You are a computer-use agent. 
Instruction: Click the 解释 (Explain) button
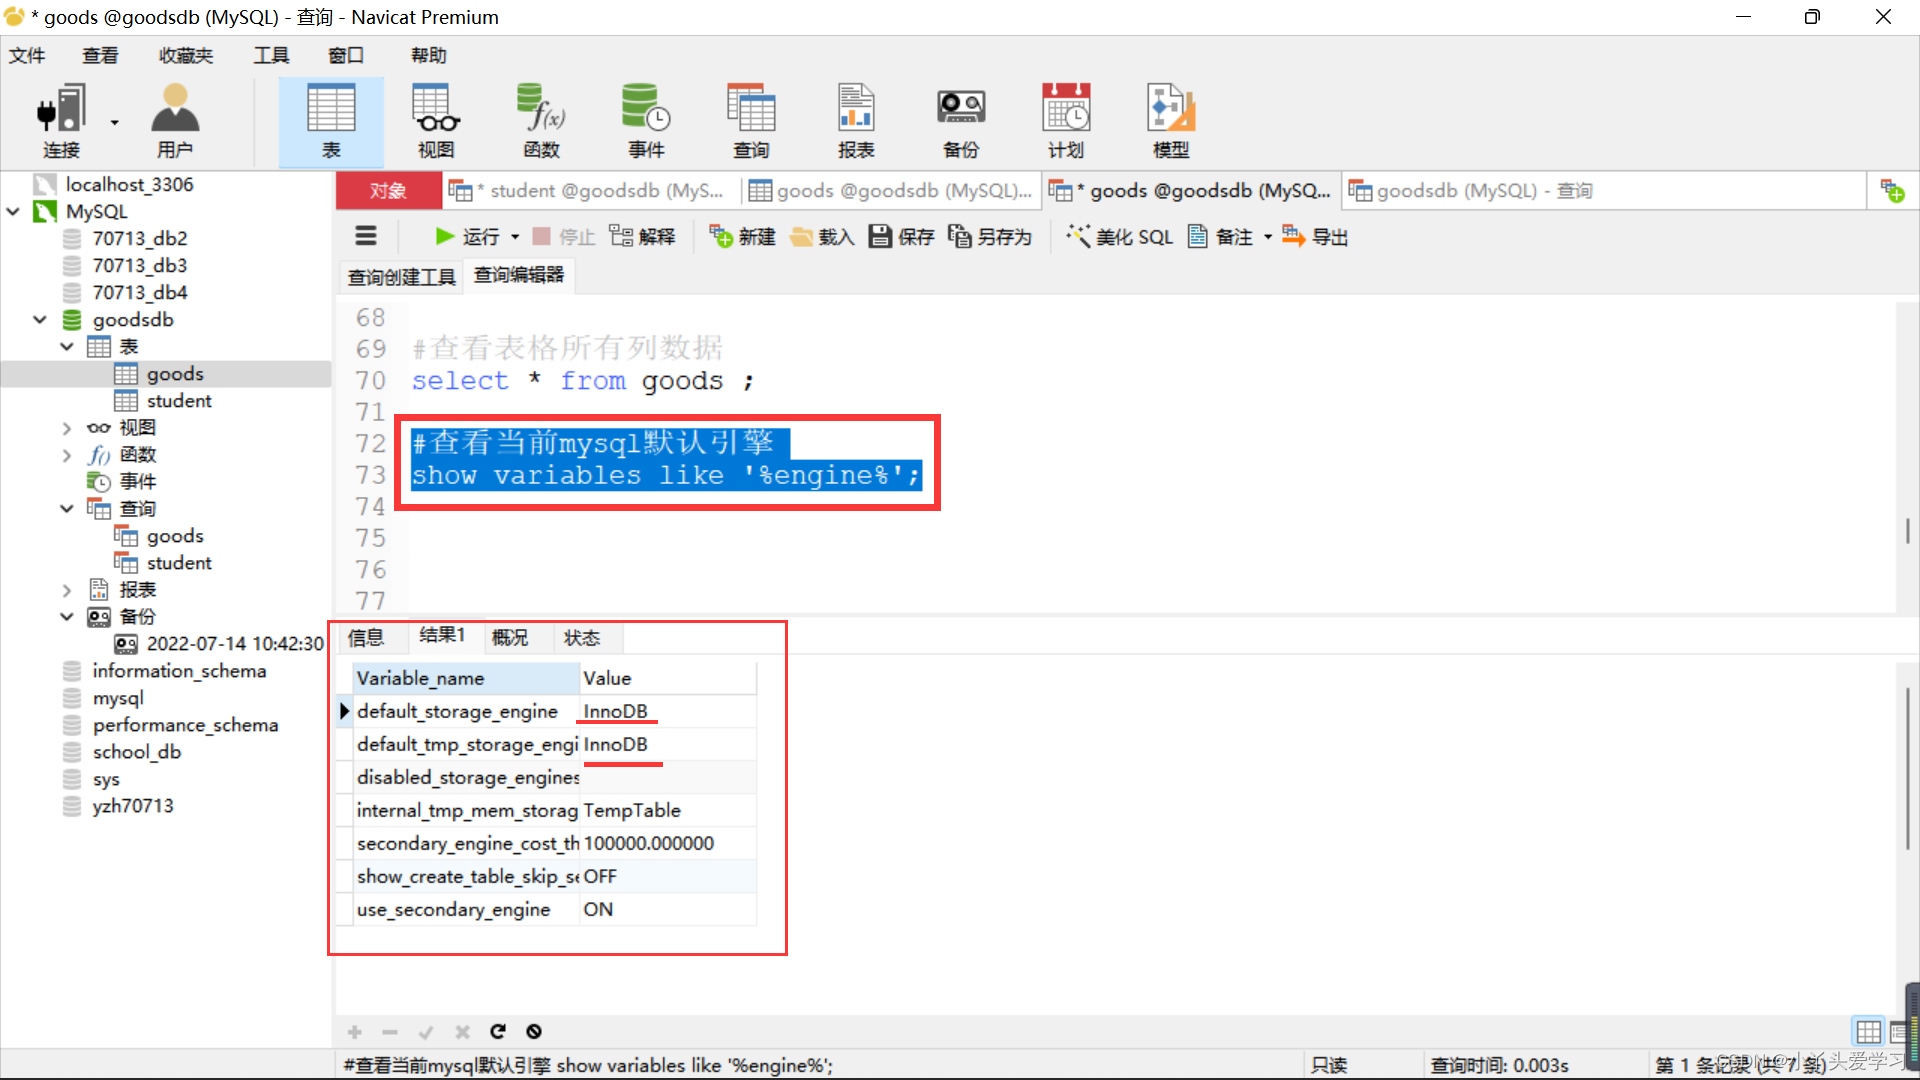point(643,236)
